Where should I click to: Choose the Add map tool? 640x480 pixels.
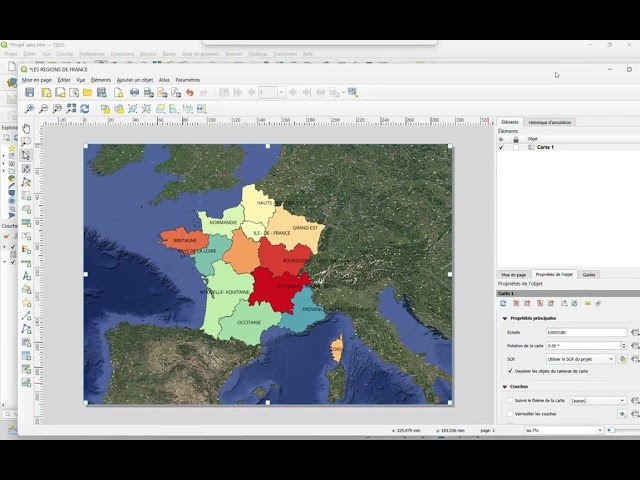[26, 196]
